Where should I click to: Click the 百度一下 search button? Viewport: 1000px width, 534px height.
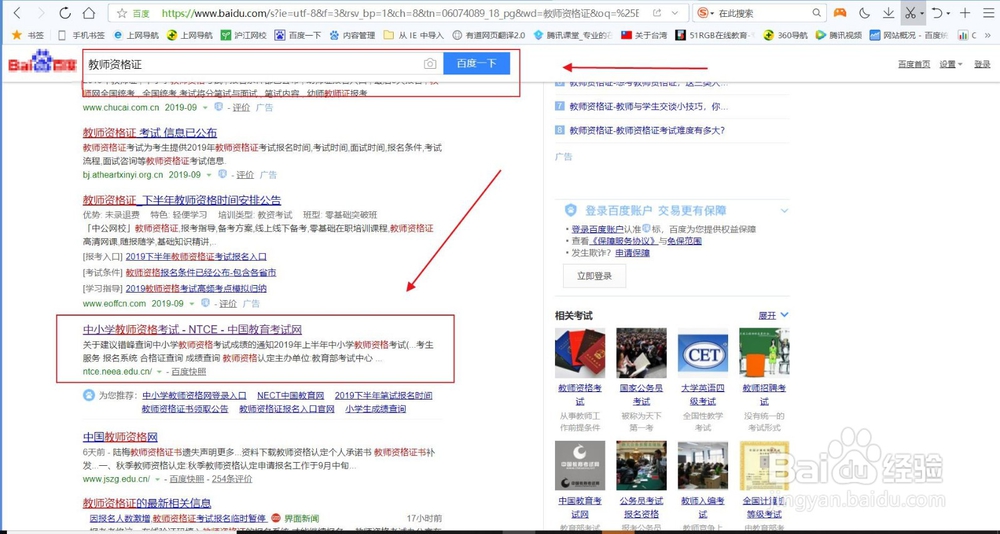point(476,64)
